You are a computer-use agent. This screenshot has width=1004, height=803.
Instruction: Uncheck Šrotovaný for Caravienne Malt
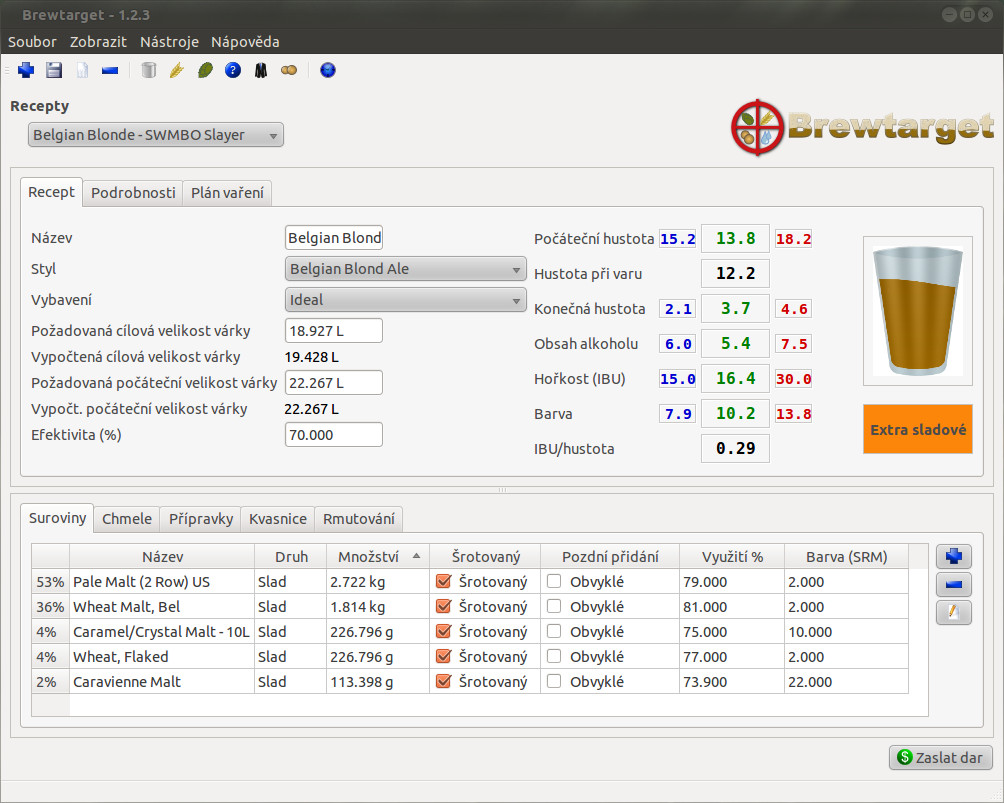[x=443, y=681]
